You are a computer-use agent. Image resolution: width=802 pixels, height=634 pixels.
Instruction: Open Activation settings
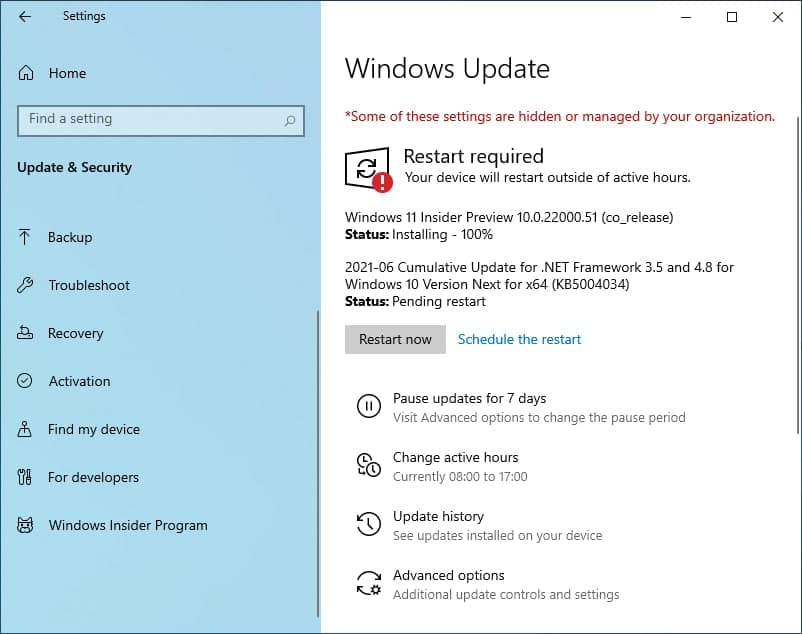coord(80,381)
